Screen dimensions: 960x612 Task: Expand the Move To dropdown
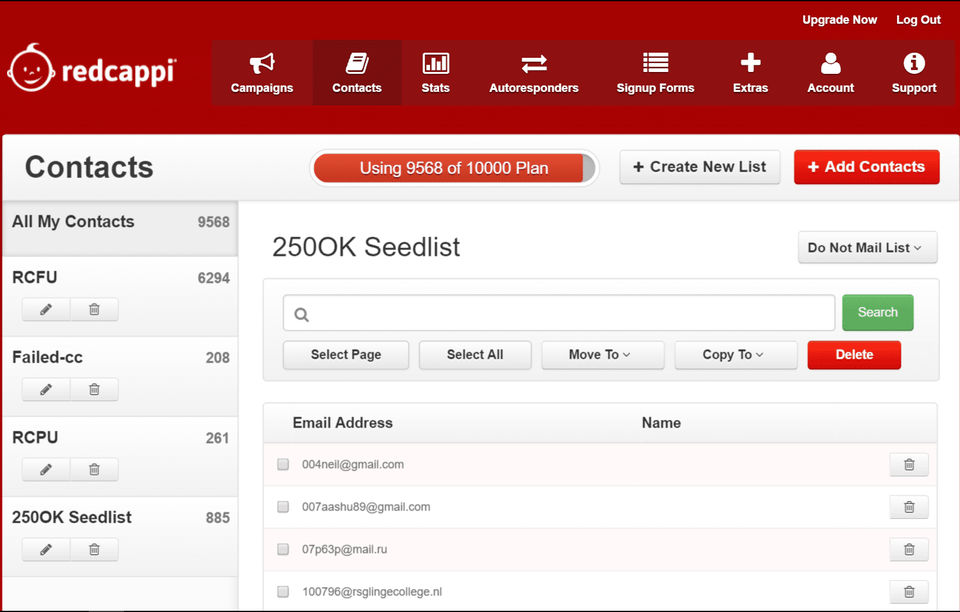[602, 355]
